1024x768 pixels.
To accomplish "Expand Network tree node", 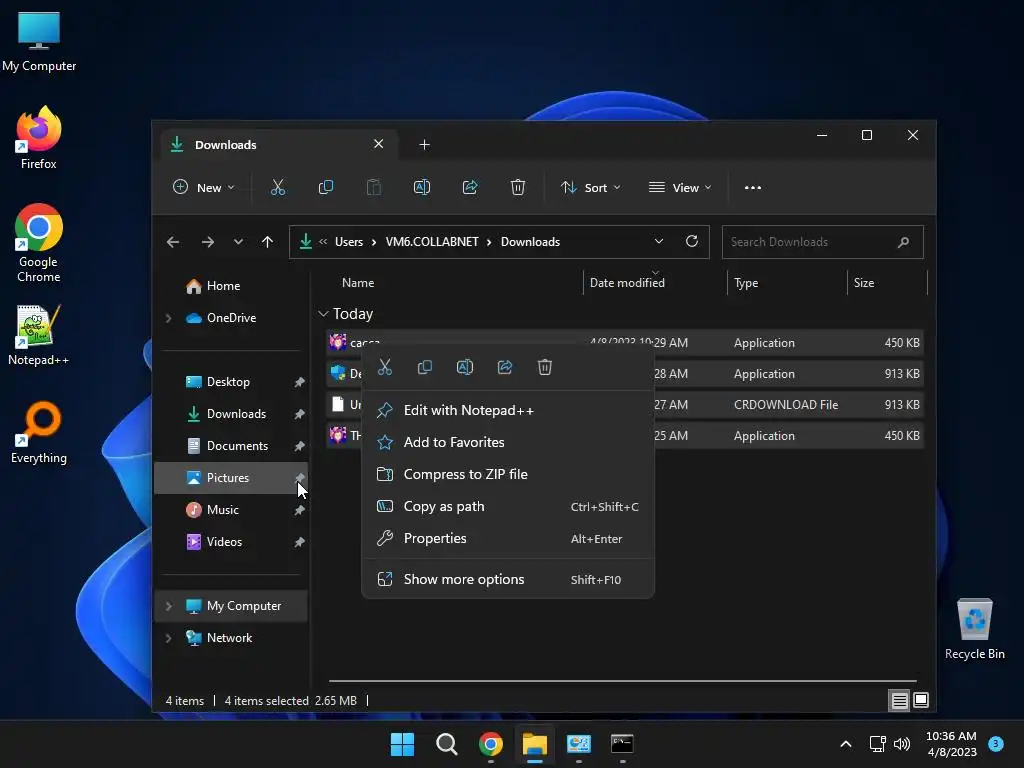I will (x=168, y=638).
